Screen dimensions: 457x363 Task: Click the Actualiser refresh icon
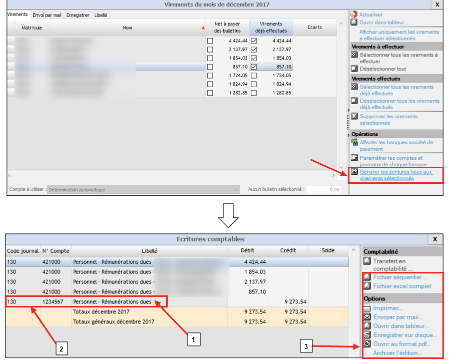pyautogui.click(x=354, y=15)
